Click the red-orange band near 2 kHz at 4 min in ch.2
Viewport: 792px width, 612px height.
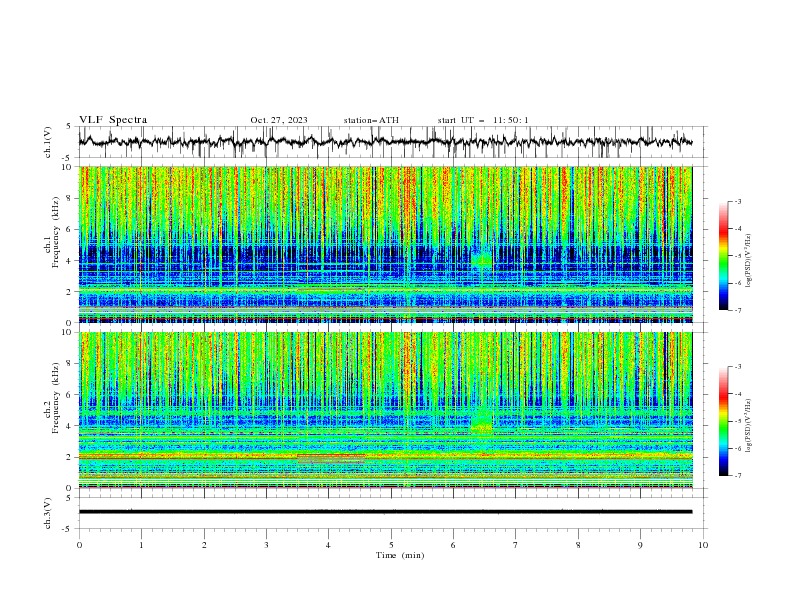[331, 458]
